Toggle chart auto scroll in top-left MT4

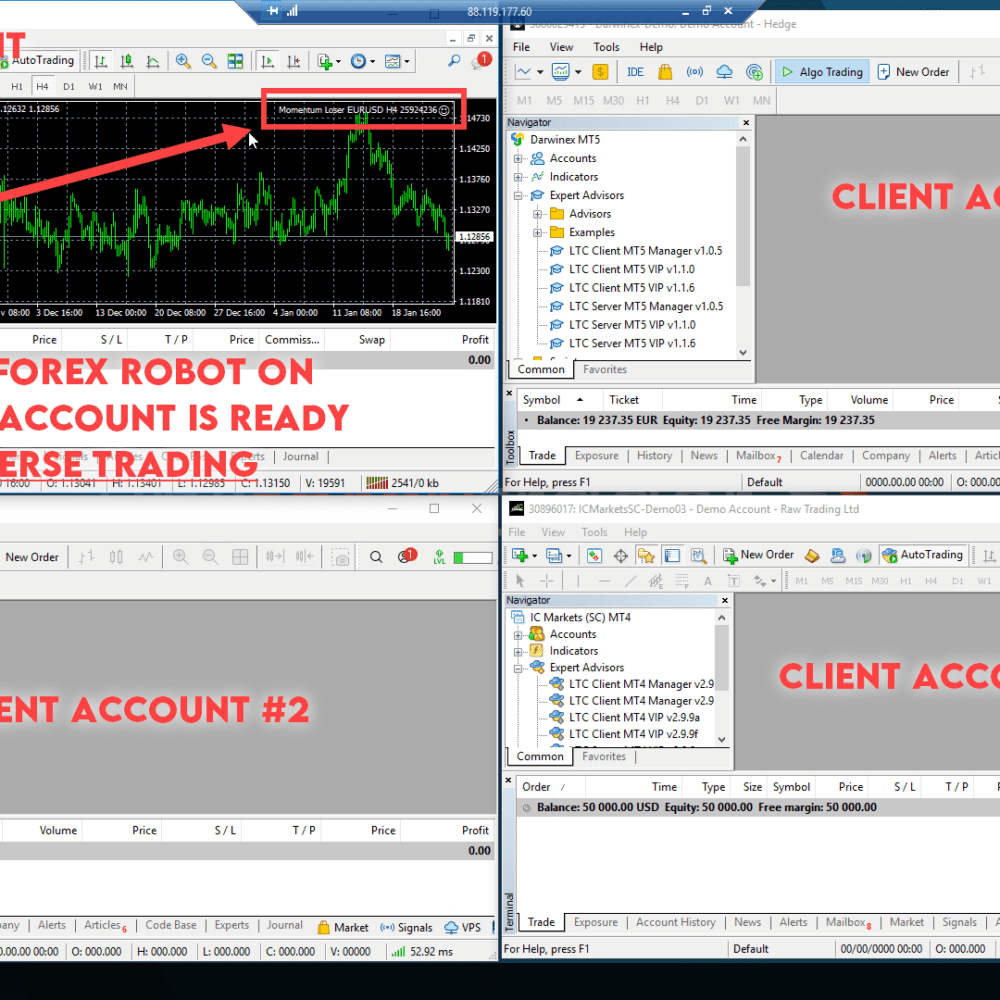point(267,61)
